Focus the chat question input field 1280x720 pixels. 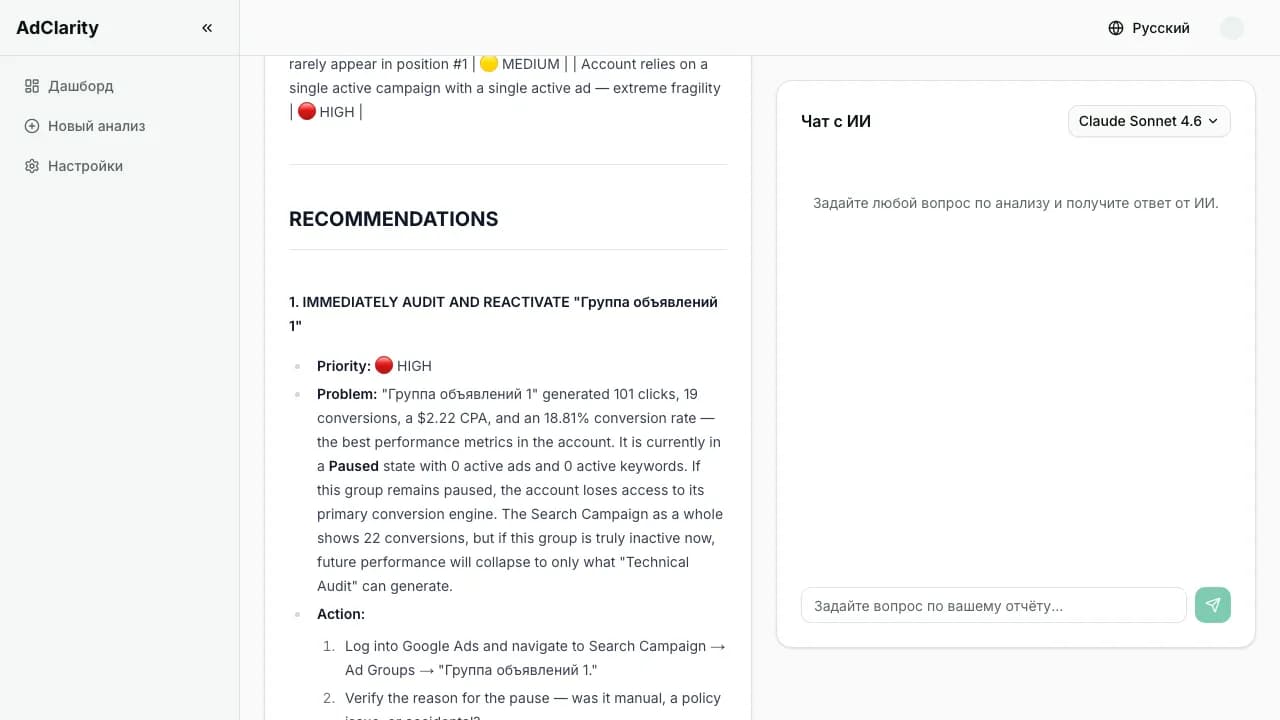pyautogui.click(x=993, y=605)
